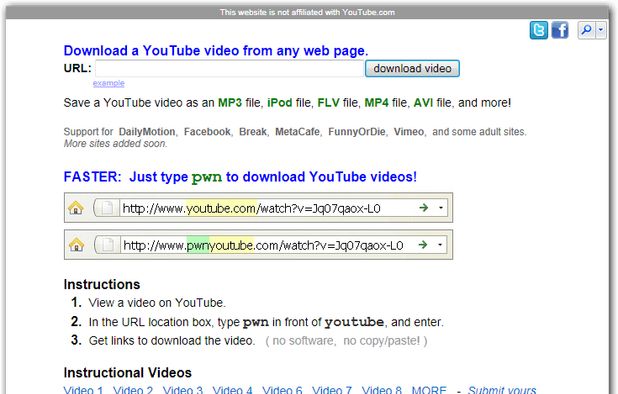Click the AVI format text

tap(423, 103)
